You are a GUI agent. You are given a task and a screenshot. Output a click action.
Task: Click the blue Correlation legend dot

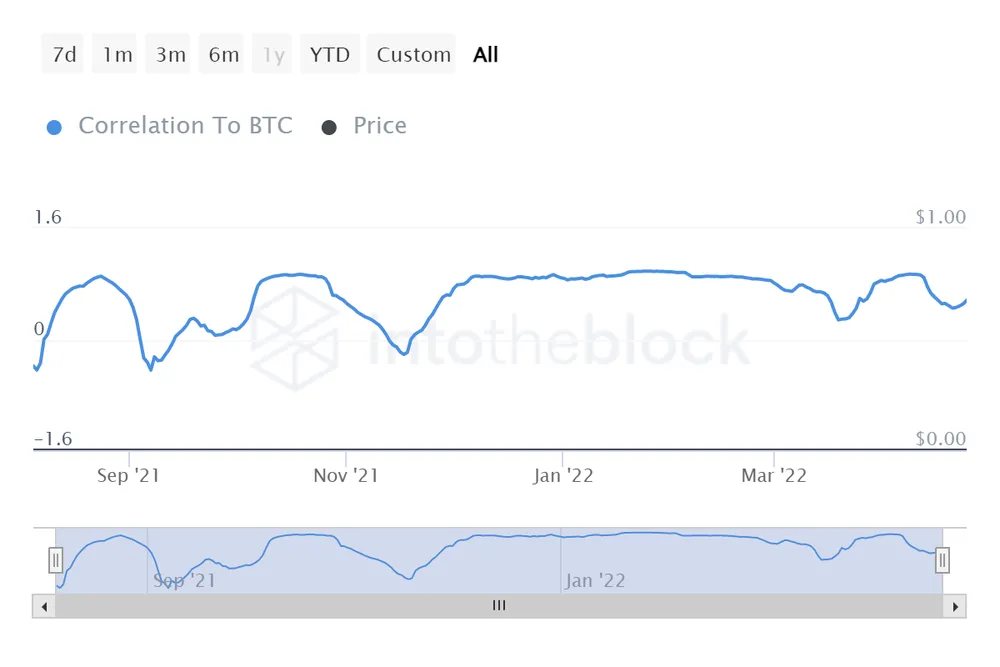click(x=55, y=127)
